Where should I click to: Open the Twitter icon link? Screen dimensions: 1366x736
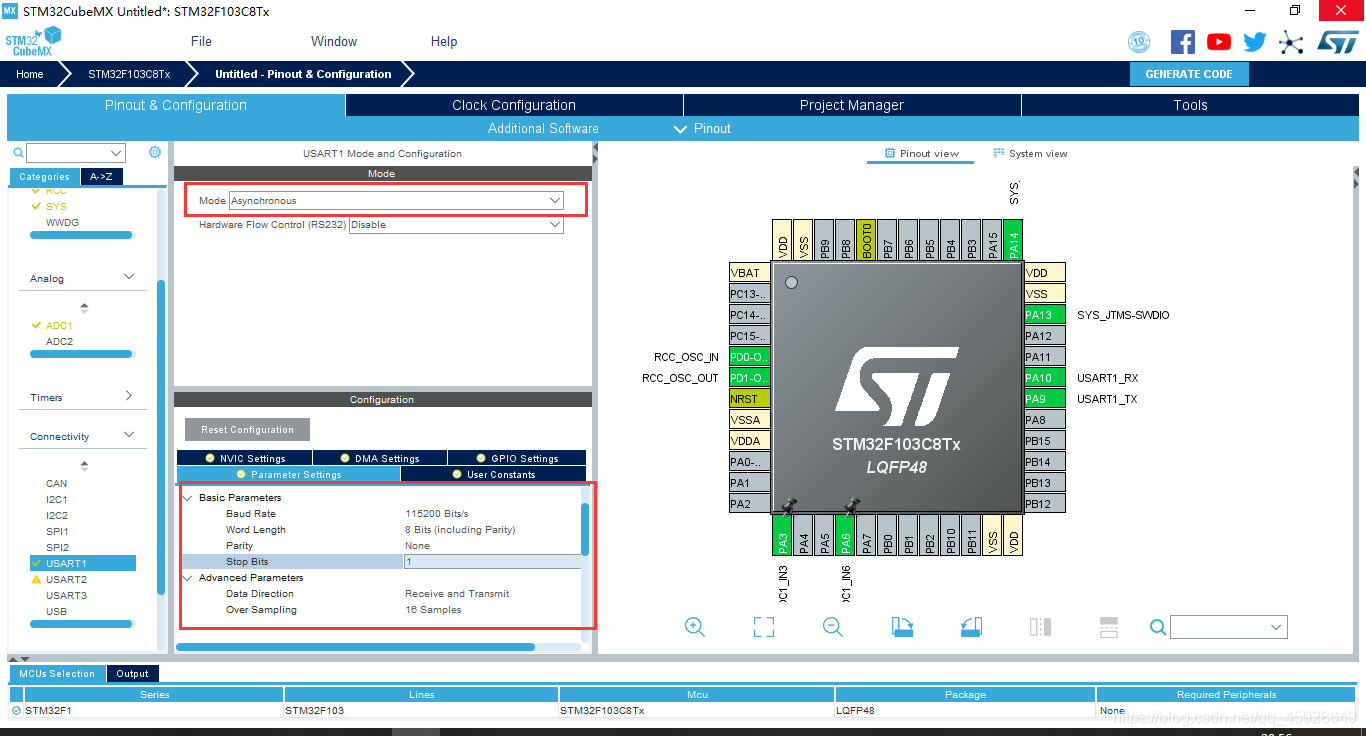[x=1255, y=42]
